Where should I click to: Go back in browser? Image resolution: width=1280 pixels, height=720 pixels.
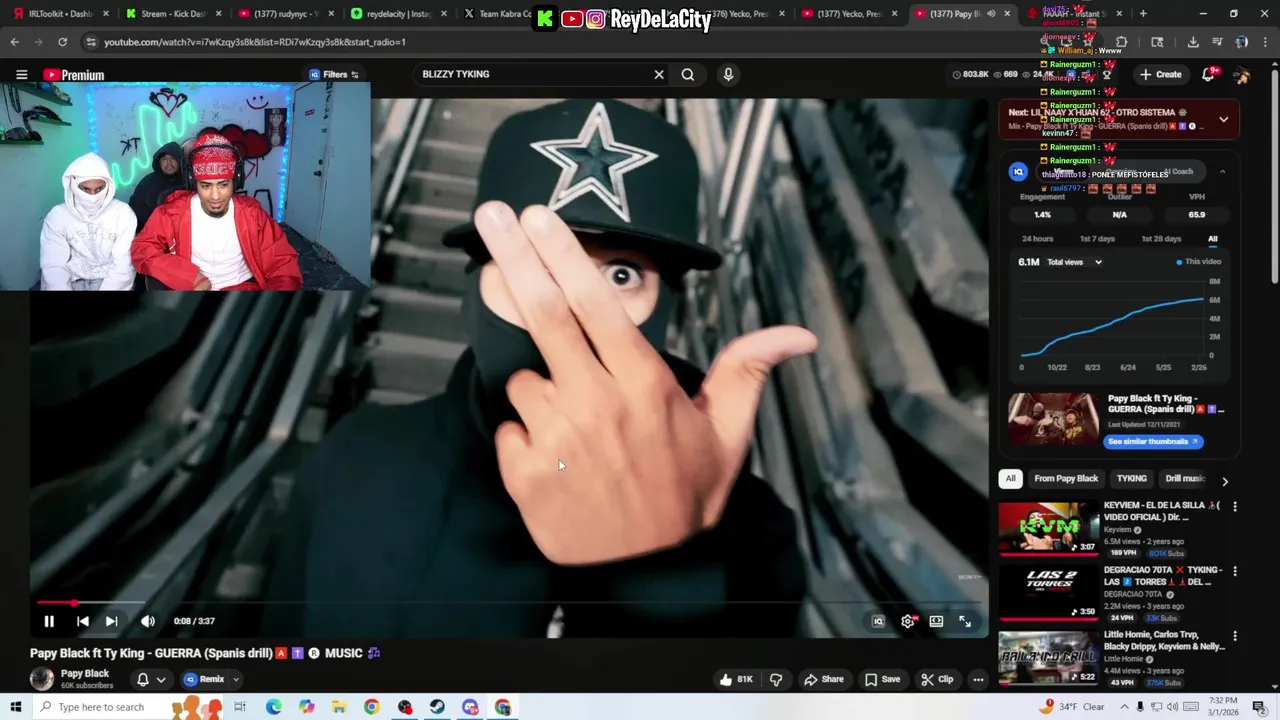[x=14, y=42]
